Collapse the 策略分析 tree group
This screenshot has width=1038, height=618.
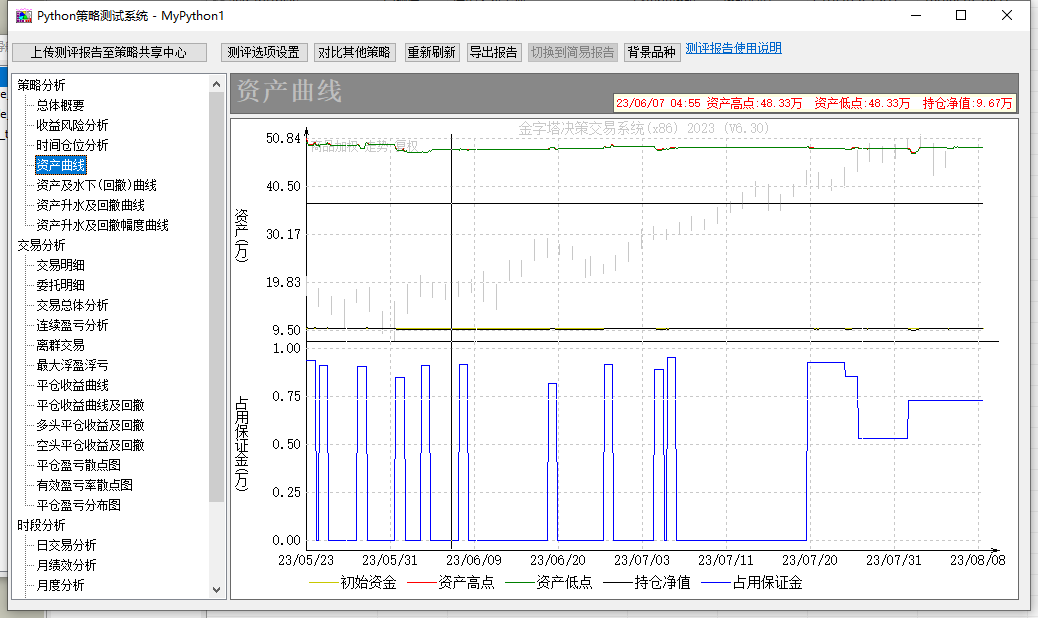(x=41, y=85)
